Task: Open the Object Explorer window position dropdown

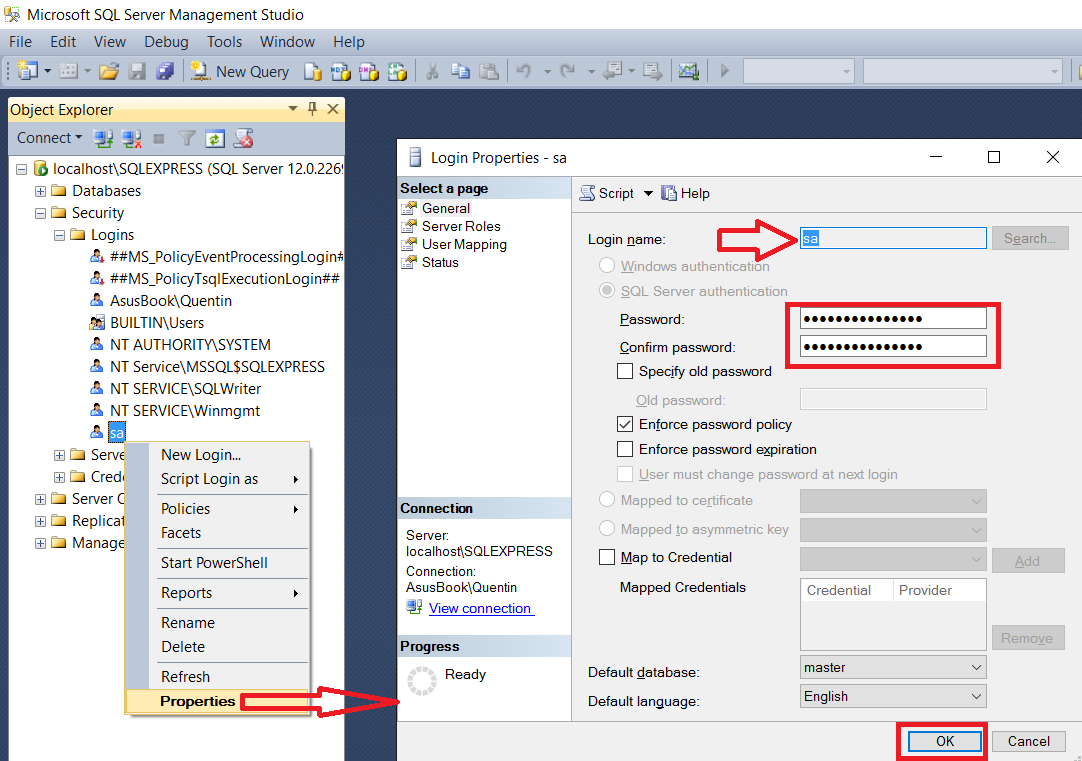Action: (293, 109)
